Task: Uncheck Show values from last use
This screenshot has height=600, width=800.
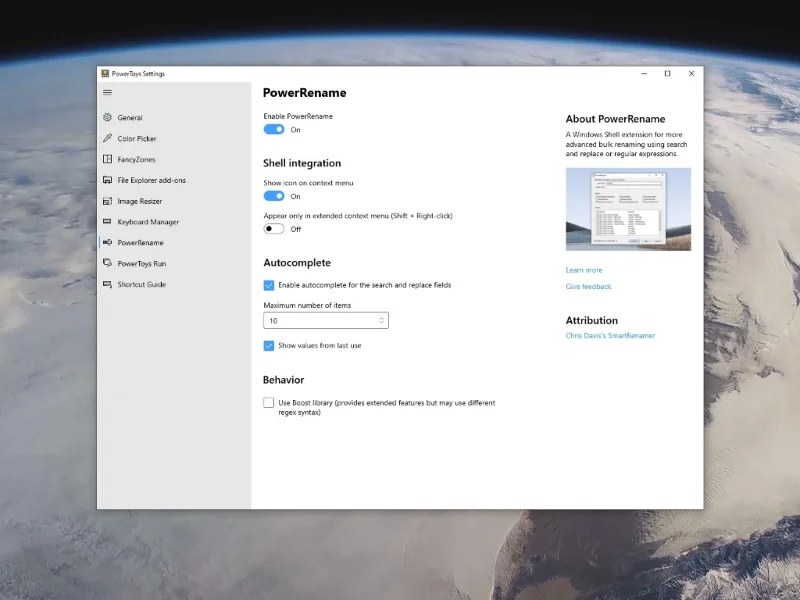Action: [269, 345]
